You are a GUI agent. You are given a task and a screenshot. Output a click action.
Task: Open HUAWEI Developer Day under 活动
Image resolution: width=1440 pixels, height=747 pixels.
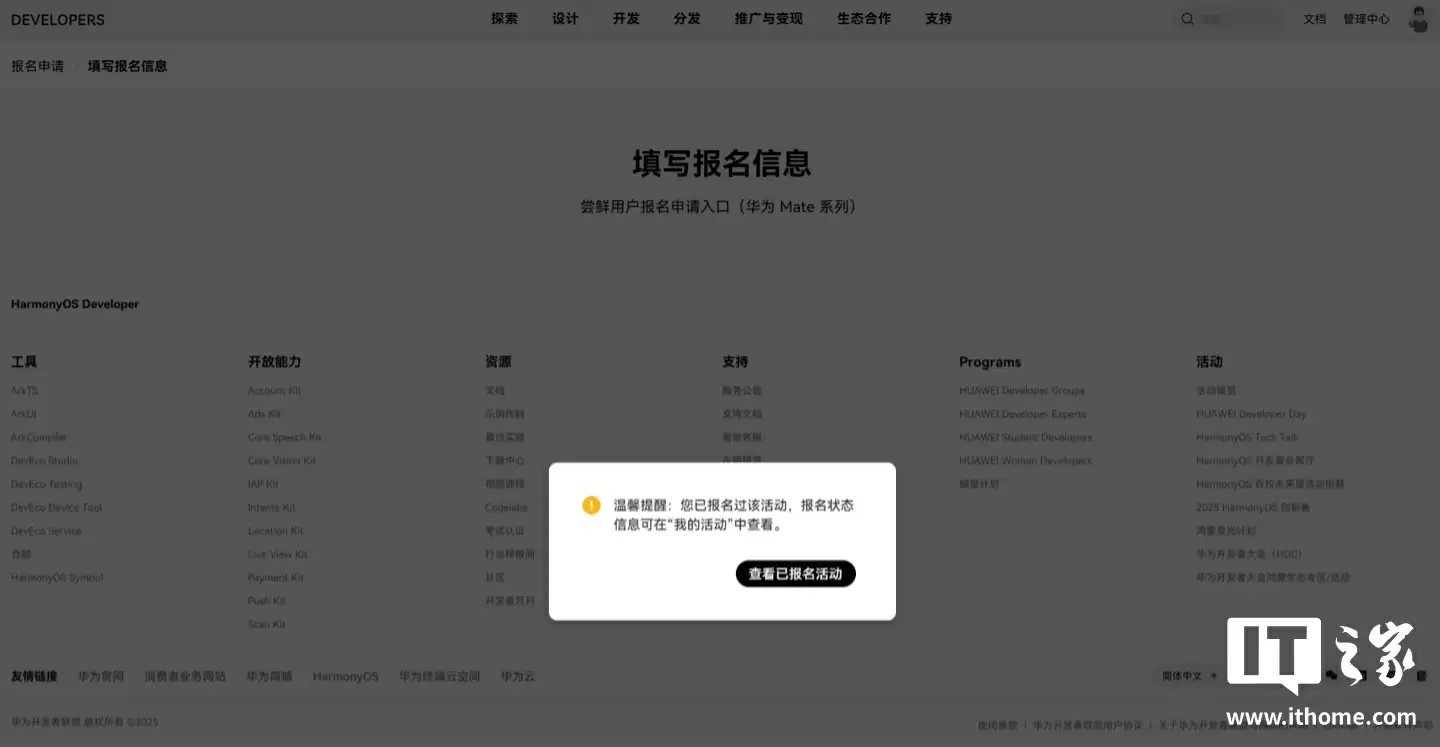tap(1251, 413)
